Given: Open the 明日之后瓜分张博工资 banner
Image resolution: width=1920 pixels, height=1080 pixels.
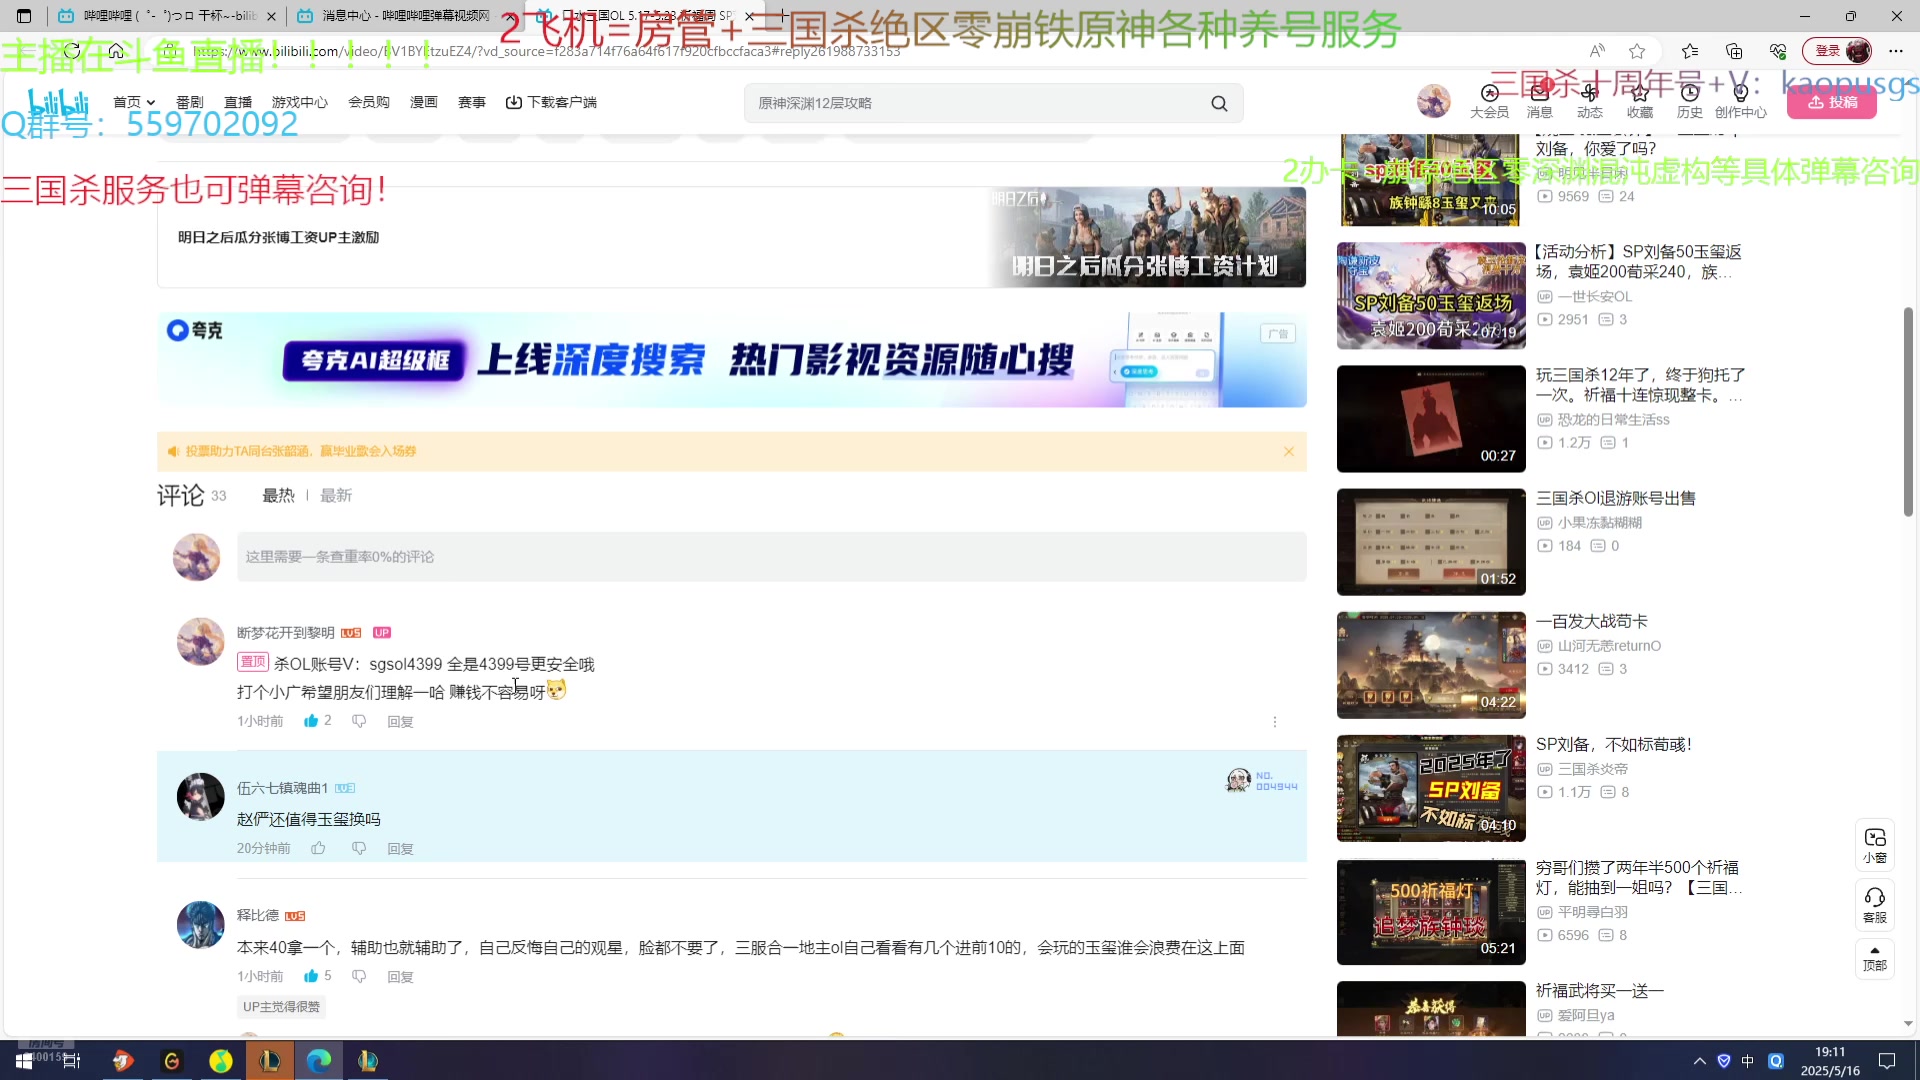Looking at the screenshot, I should tap(732, 238).
